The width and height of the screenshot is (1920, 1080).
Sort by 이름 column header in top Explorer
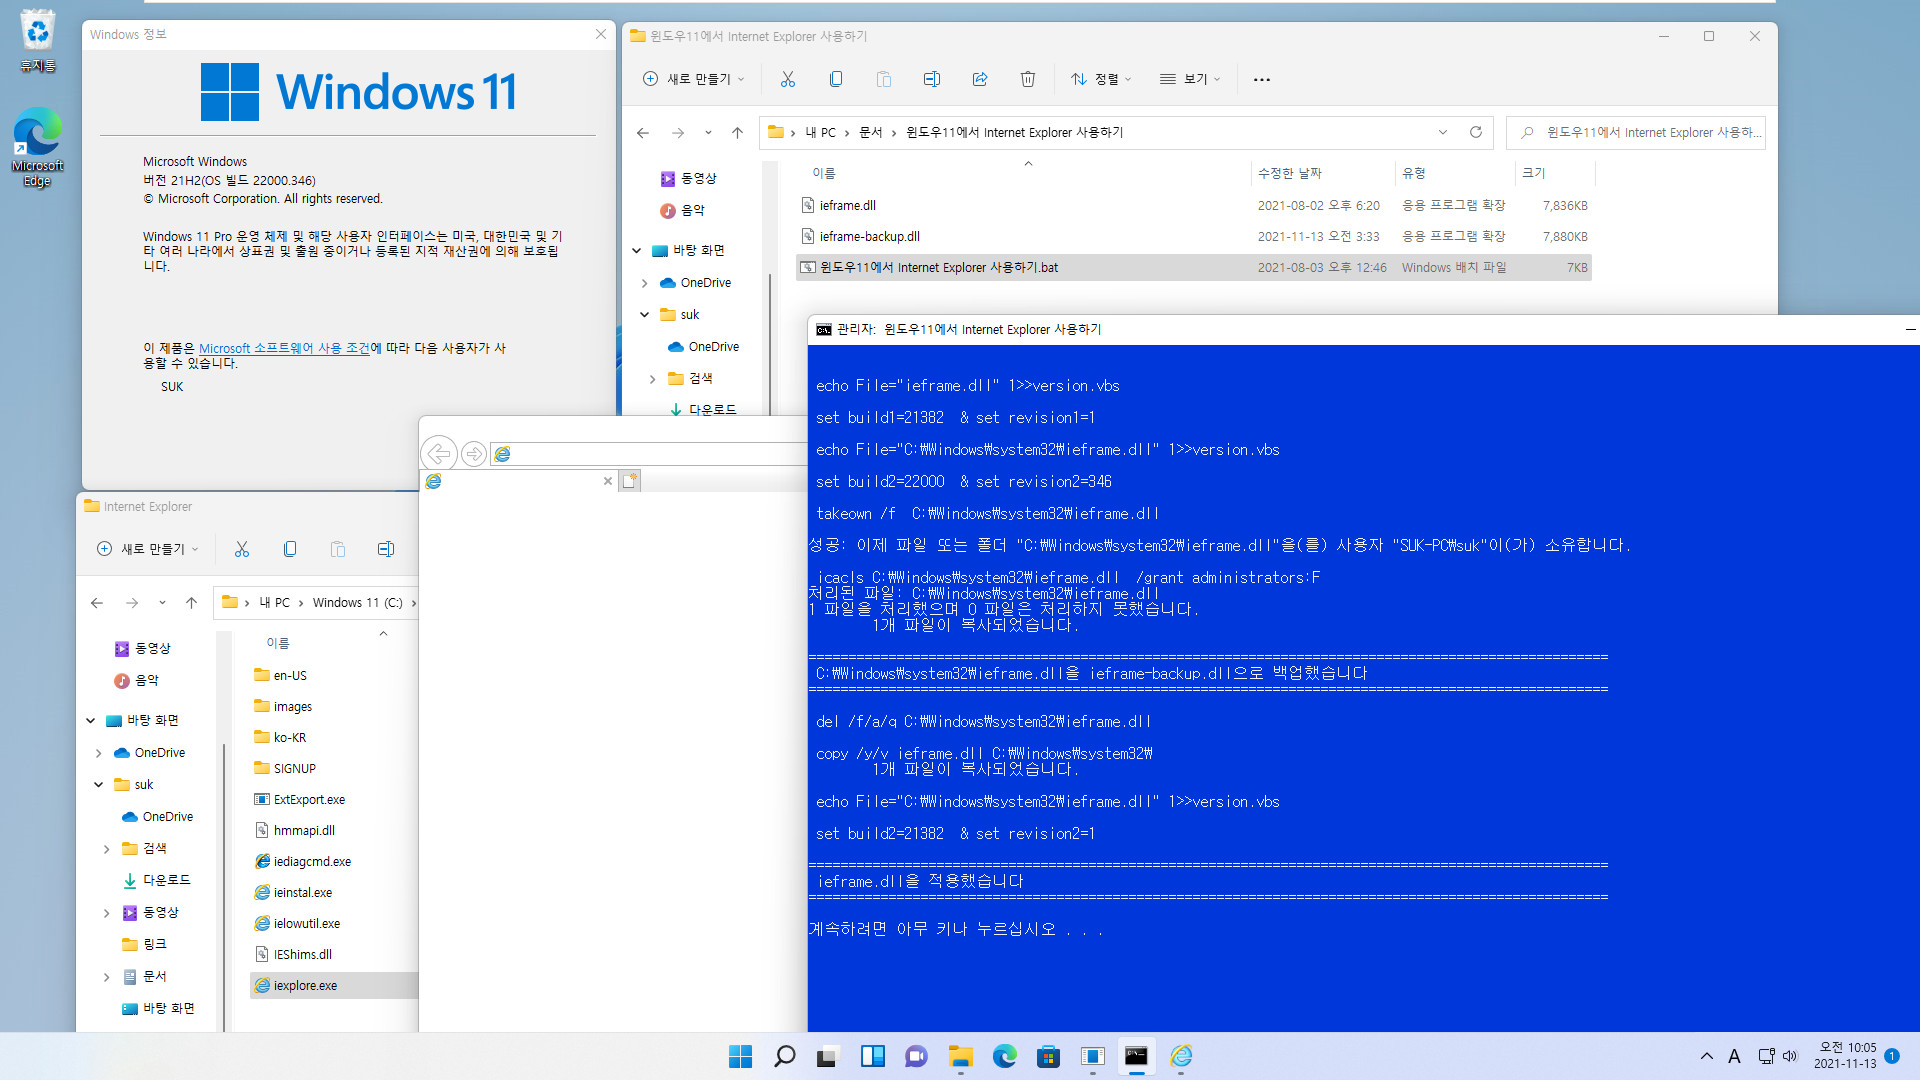(x=824, y=173)
